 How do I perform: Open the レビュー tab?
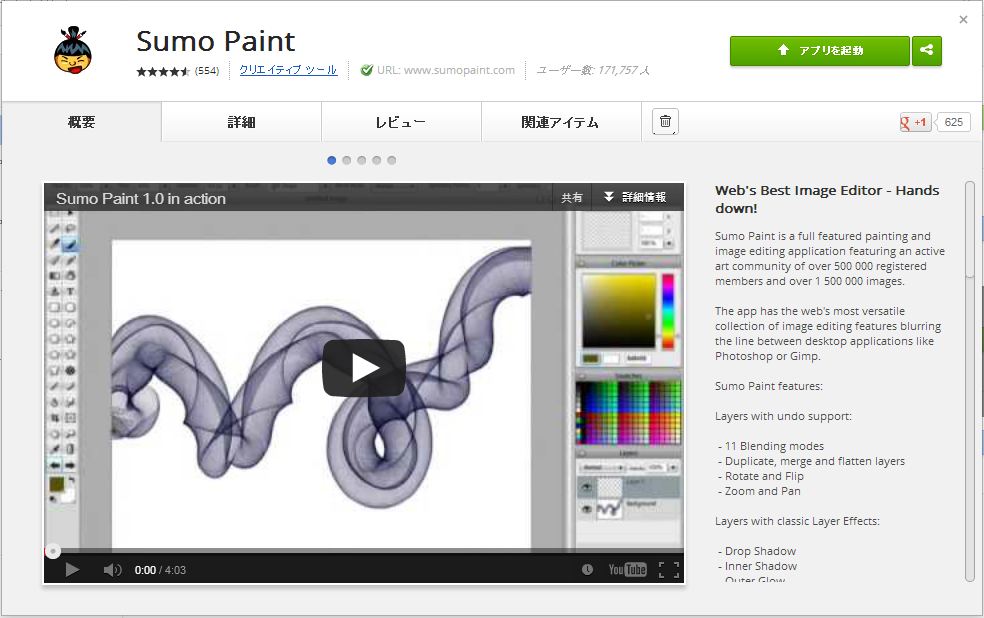[402, 122]
